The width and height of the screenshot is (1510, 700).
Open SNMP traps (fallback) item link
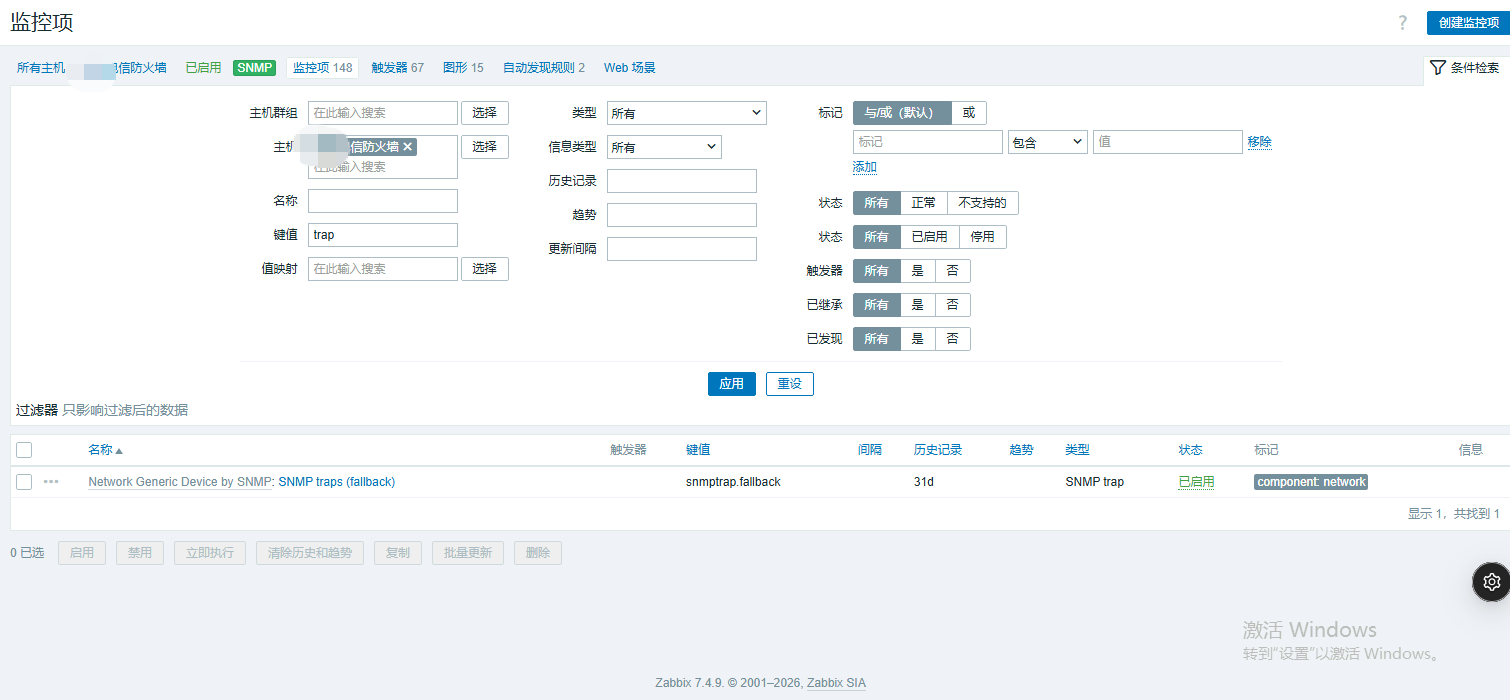[x=337, y=482]
